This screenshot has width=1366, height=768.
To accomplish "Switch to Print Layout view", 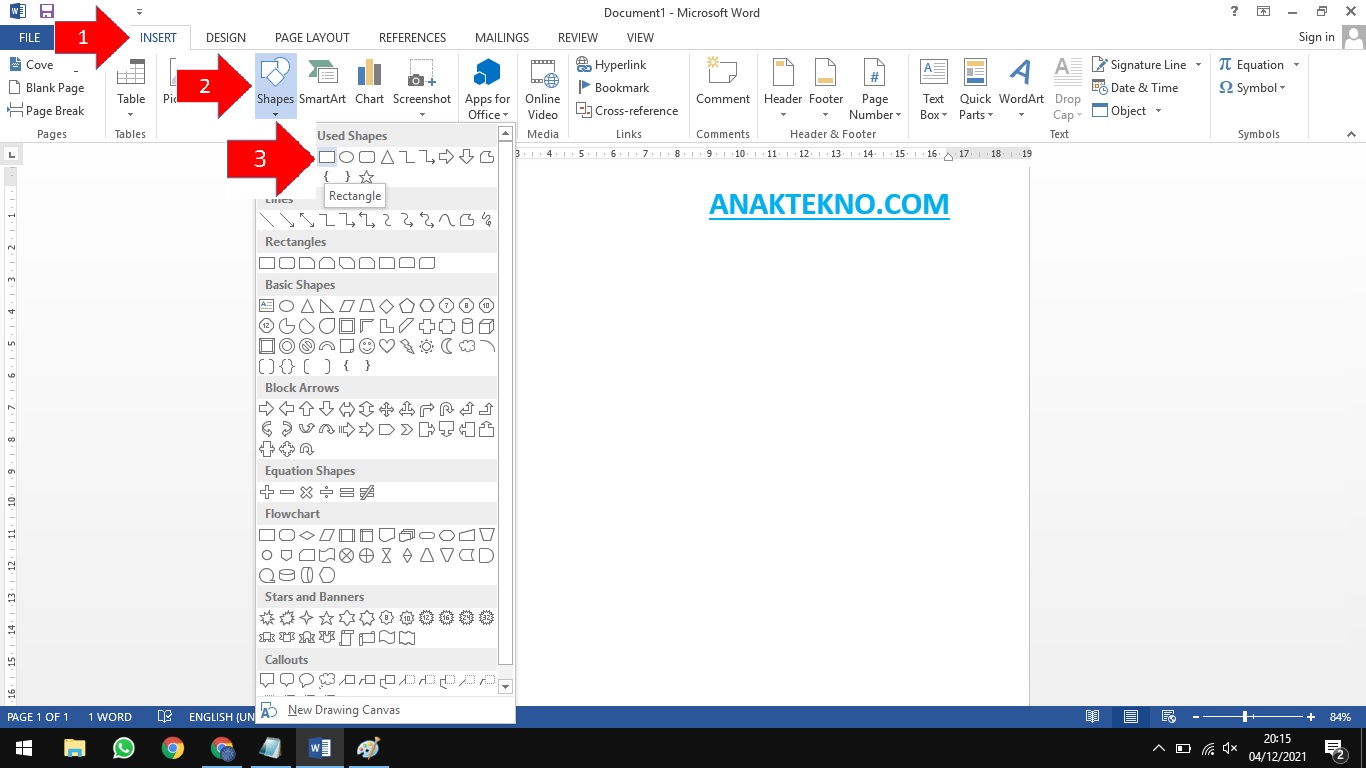I will [x=1131, y=717].
